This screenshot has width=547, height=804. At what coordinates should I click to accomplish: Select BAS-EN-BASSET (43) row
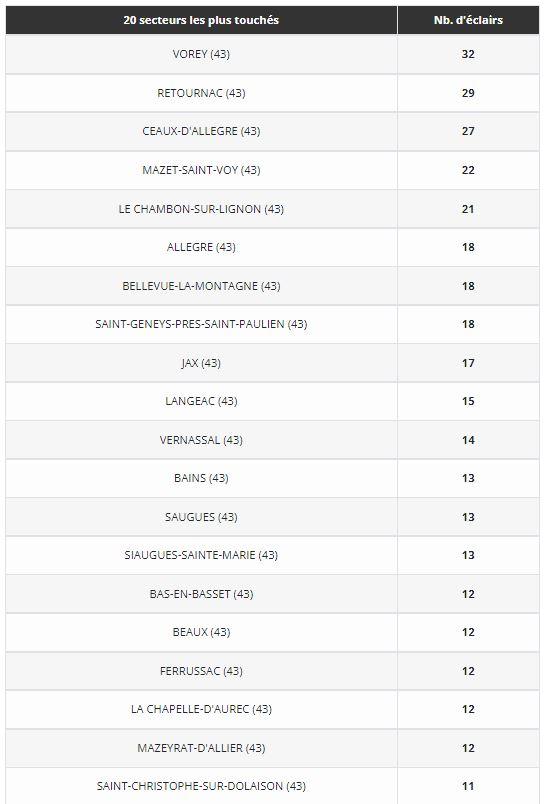click(272, 594)
